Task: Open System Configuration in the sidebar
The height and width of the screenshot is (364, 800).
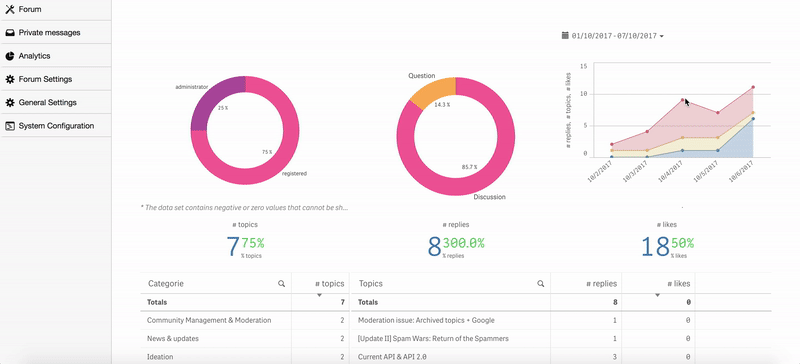Action: (x=56, y=126)
